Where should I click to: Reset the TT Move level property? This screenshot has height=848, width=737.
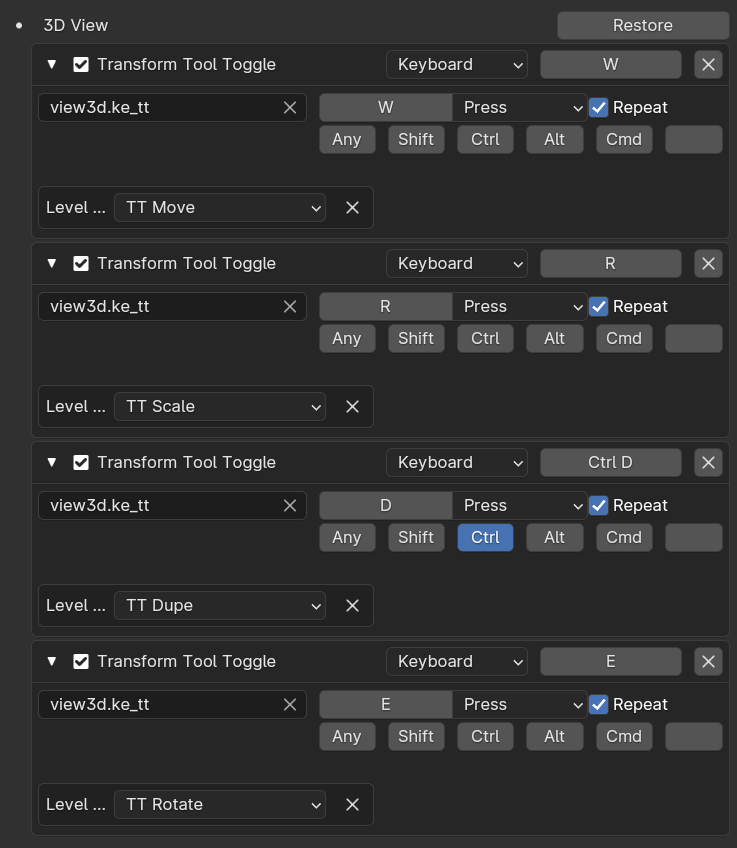coord(352,208)
